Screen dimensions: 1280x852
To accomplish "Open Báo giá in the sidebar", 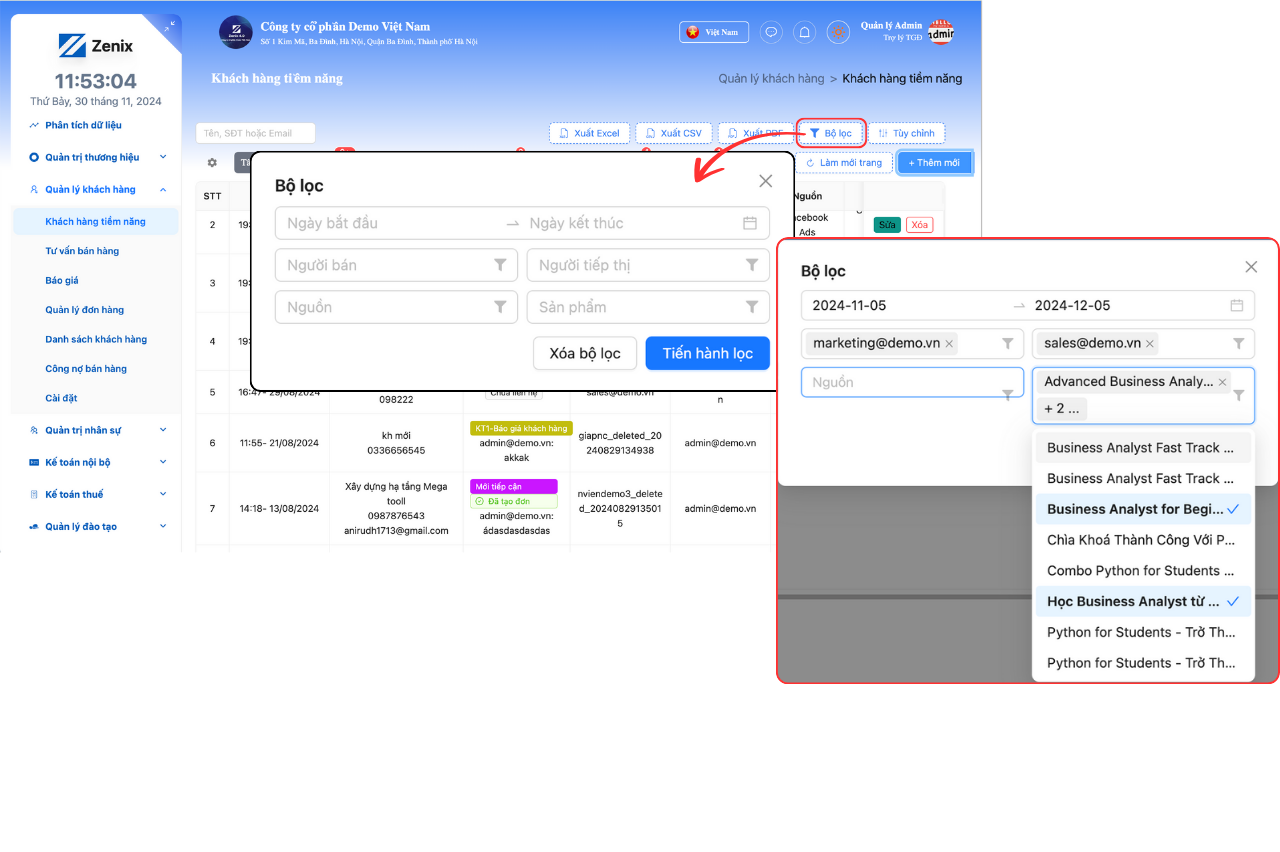I will [62, 281].
